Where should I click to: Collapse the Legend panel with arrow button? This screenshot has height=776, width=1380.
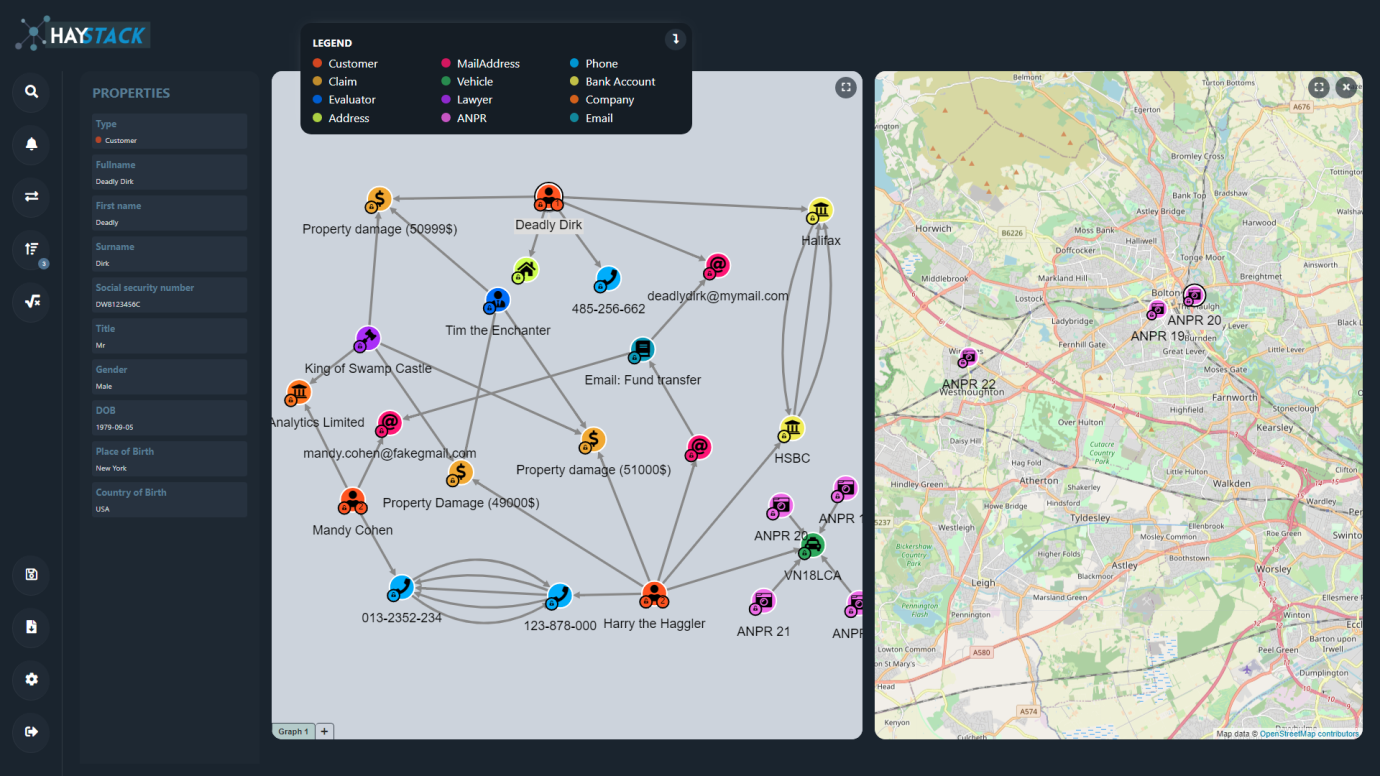[x=675, y=39]
